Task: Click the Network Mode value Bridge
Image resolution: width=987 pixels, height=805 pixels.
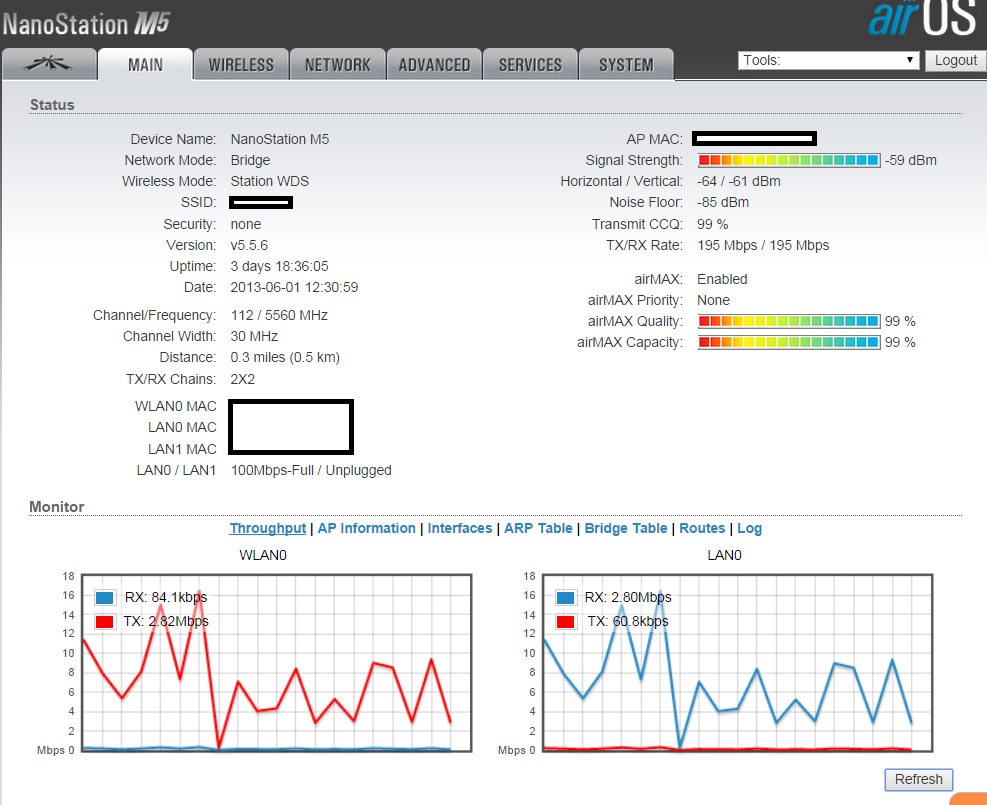Action: pyautogui.click(x=250, y=160)
